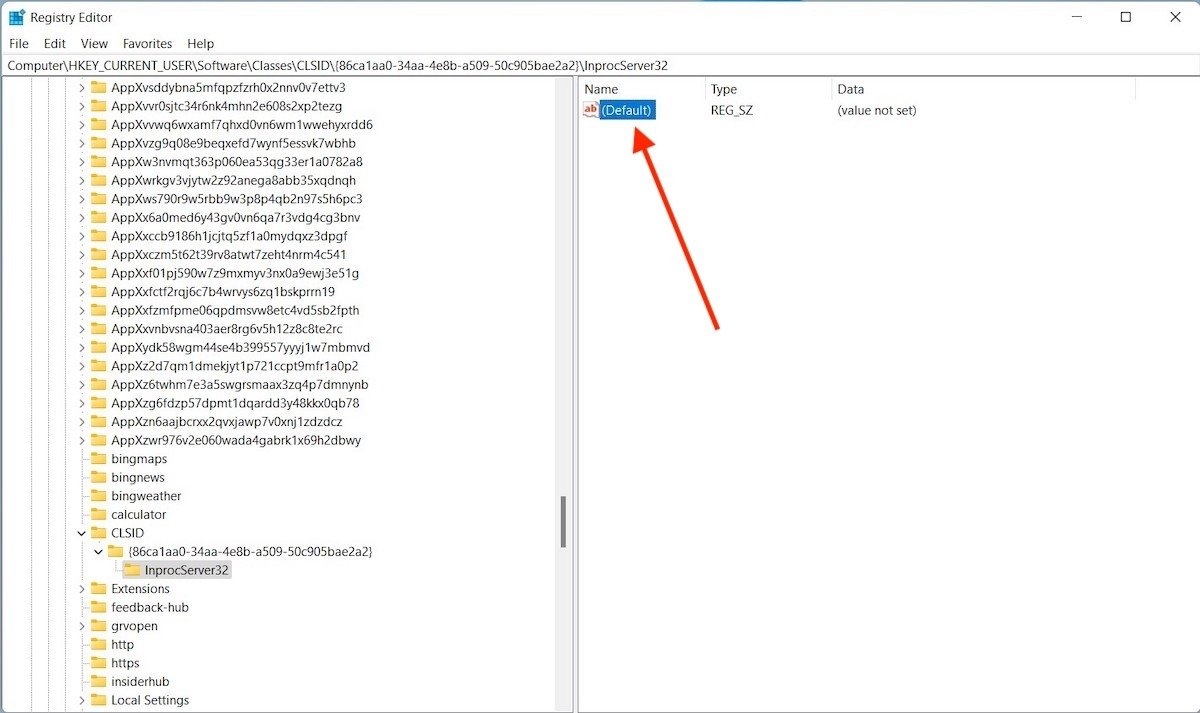Click the bingmaps folder icon
1200x713 pixels.
[x=100, y=458]
